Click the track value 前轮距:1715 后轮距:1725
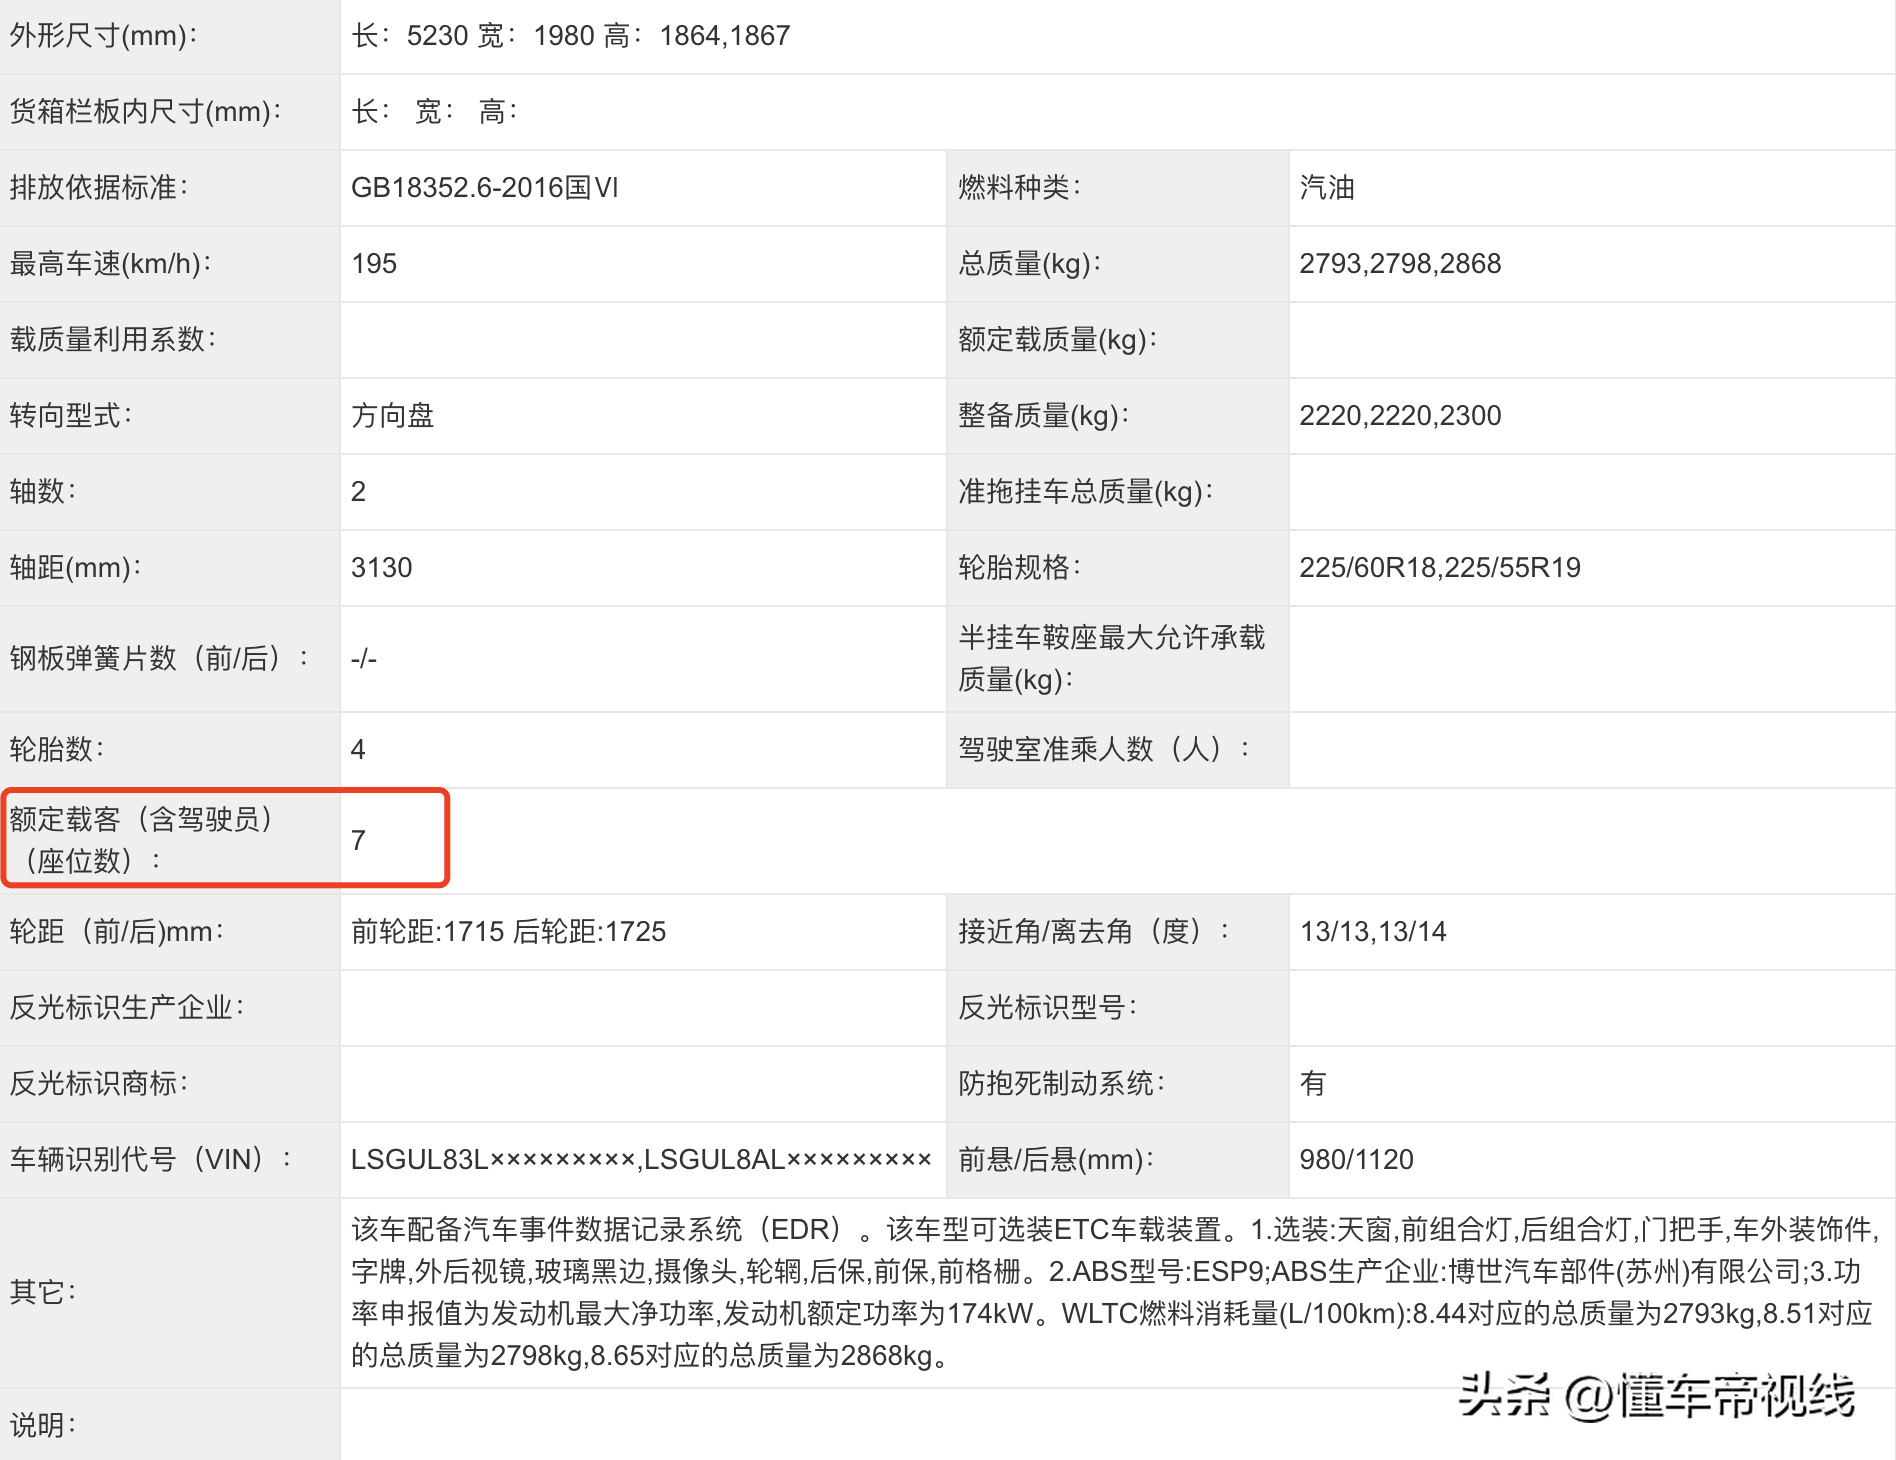 [508, 932]
